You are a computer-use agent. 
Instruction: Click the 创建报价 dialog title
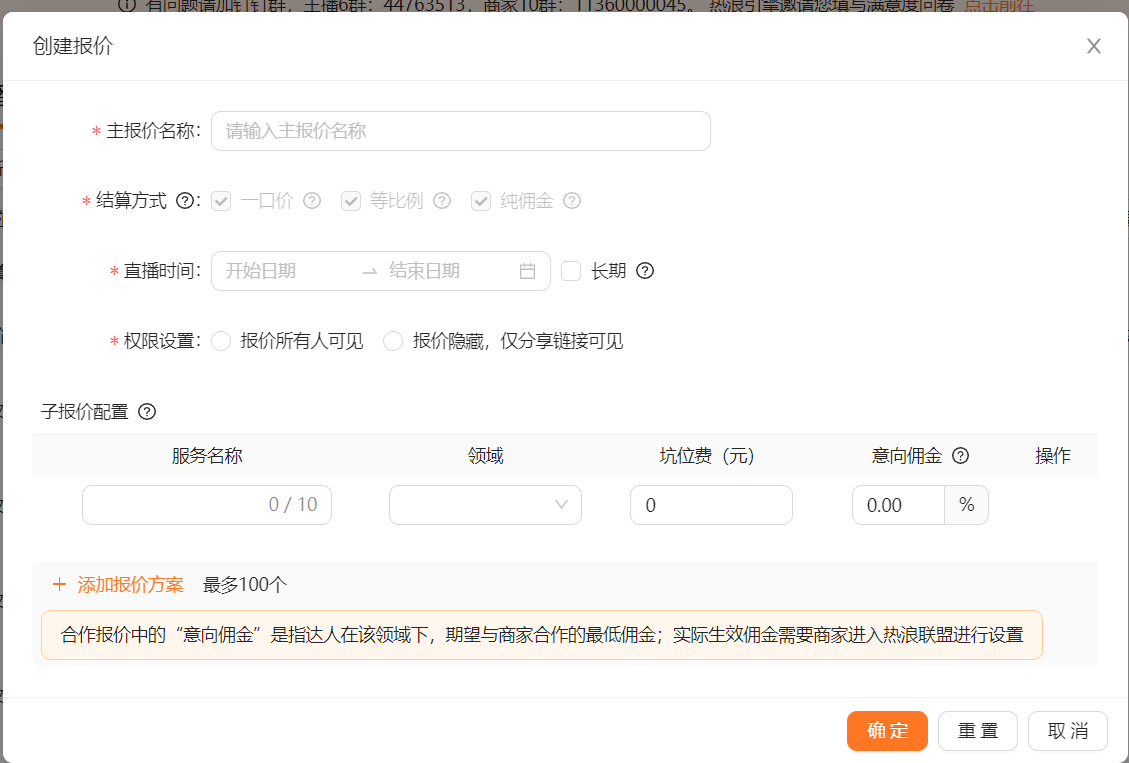pyautogui.click(x=73, y=46)
